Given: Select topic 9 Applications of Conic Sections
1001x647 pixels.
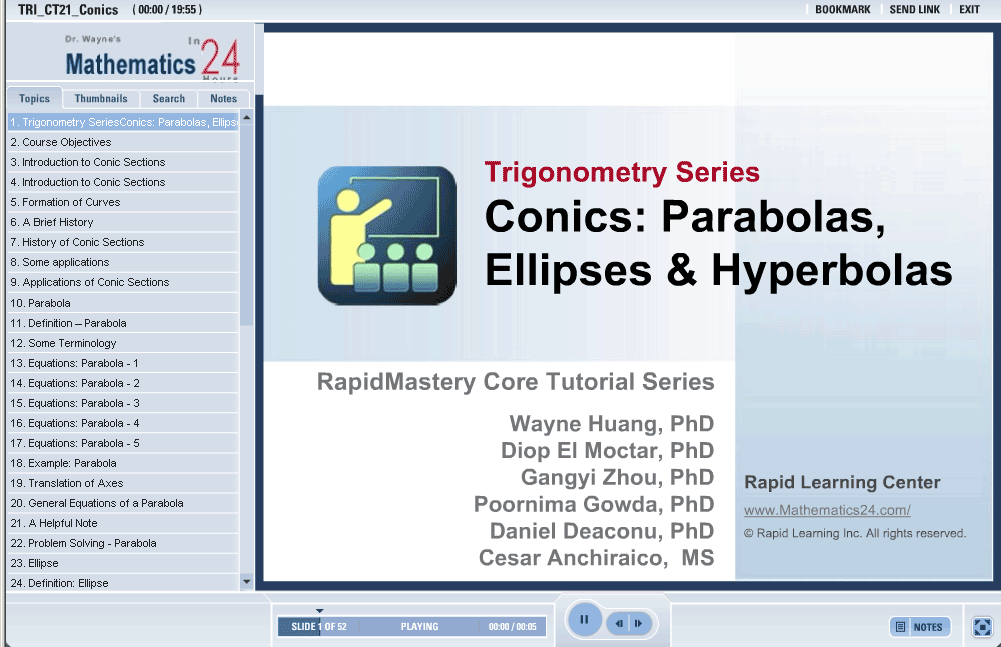Looking at the screenshot, I should pyautogui.click(x=123, y=282).
